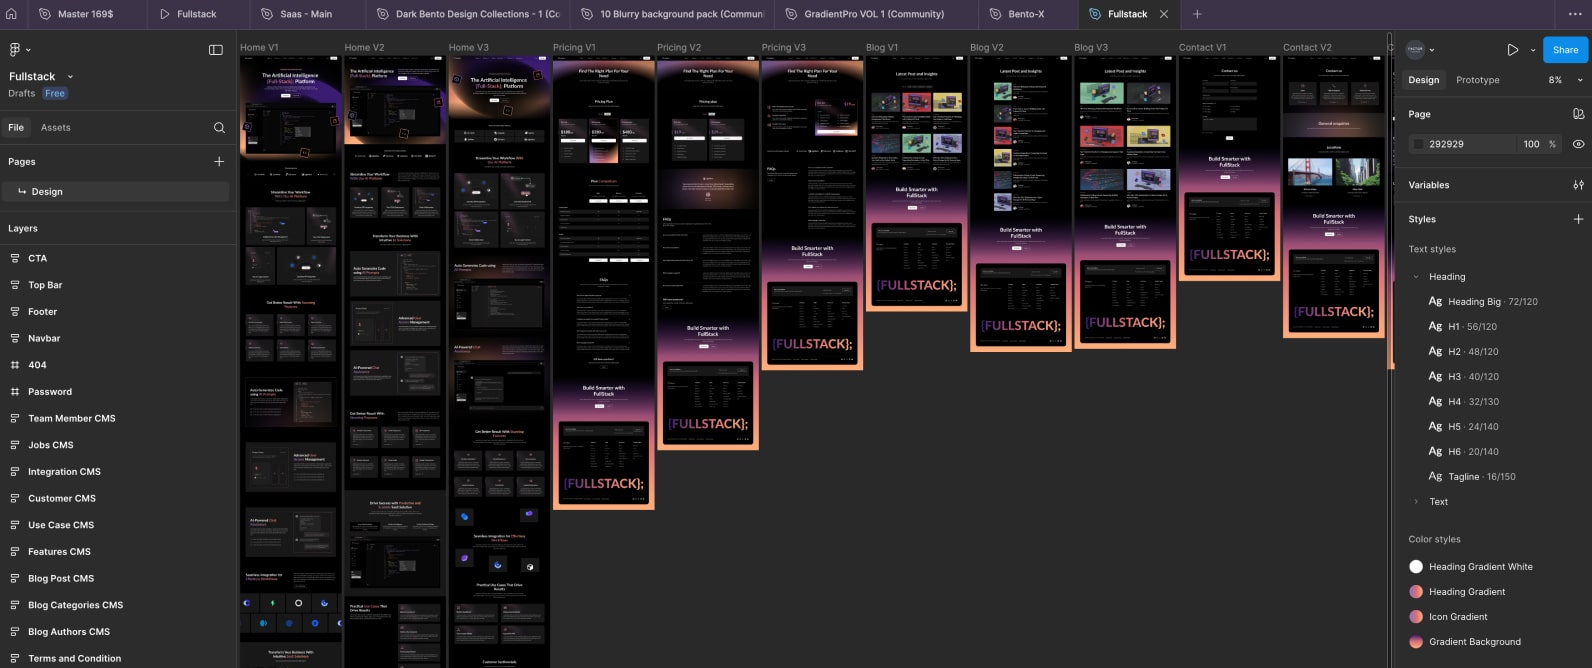Click the section icon of Features CMS
The height and width of the screenshot is (668, 1592).
tap(15, 552)
